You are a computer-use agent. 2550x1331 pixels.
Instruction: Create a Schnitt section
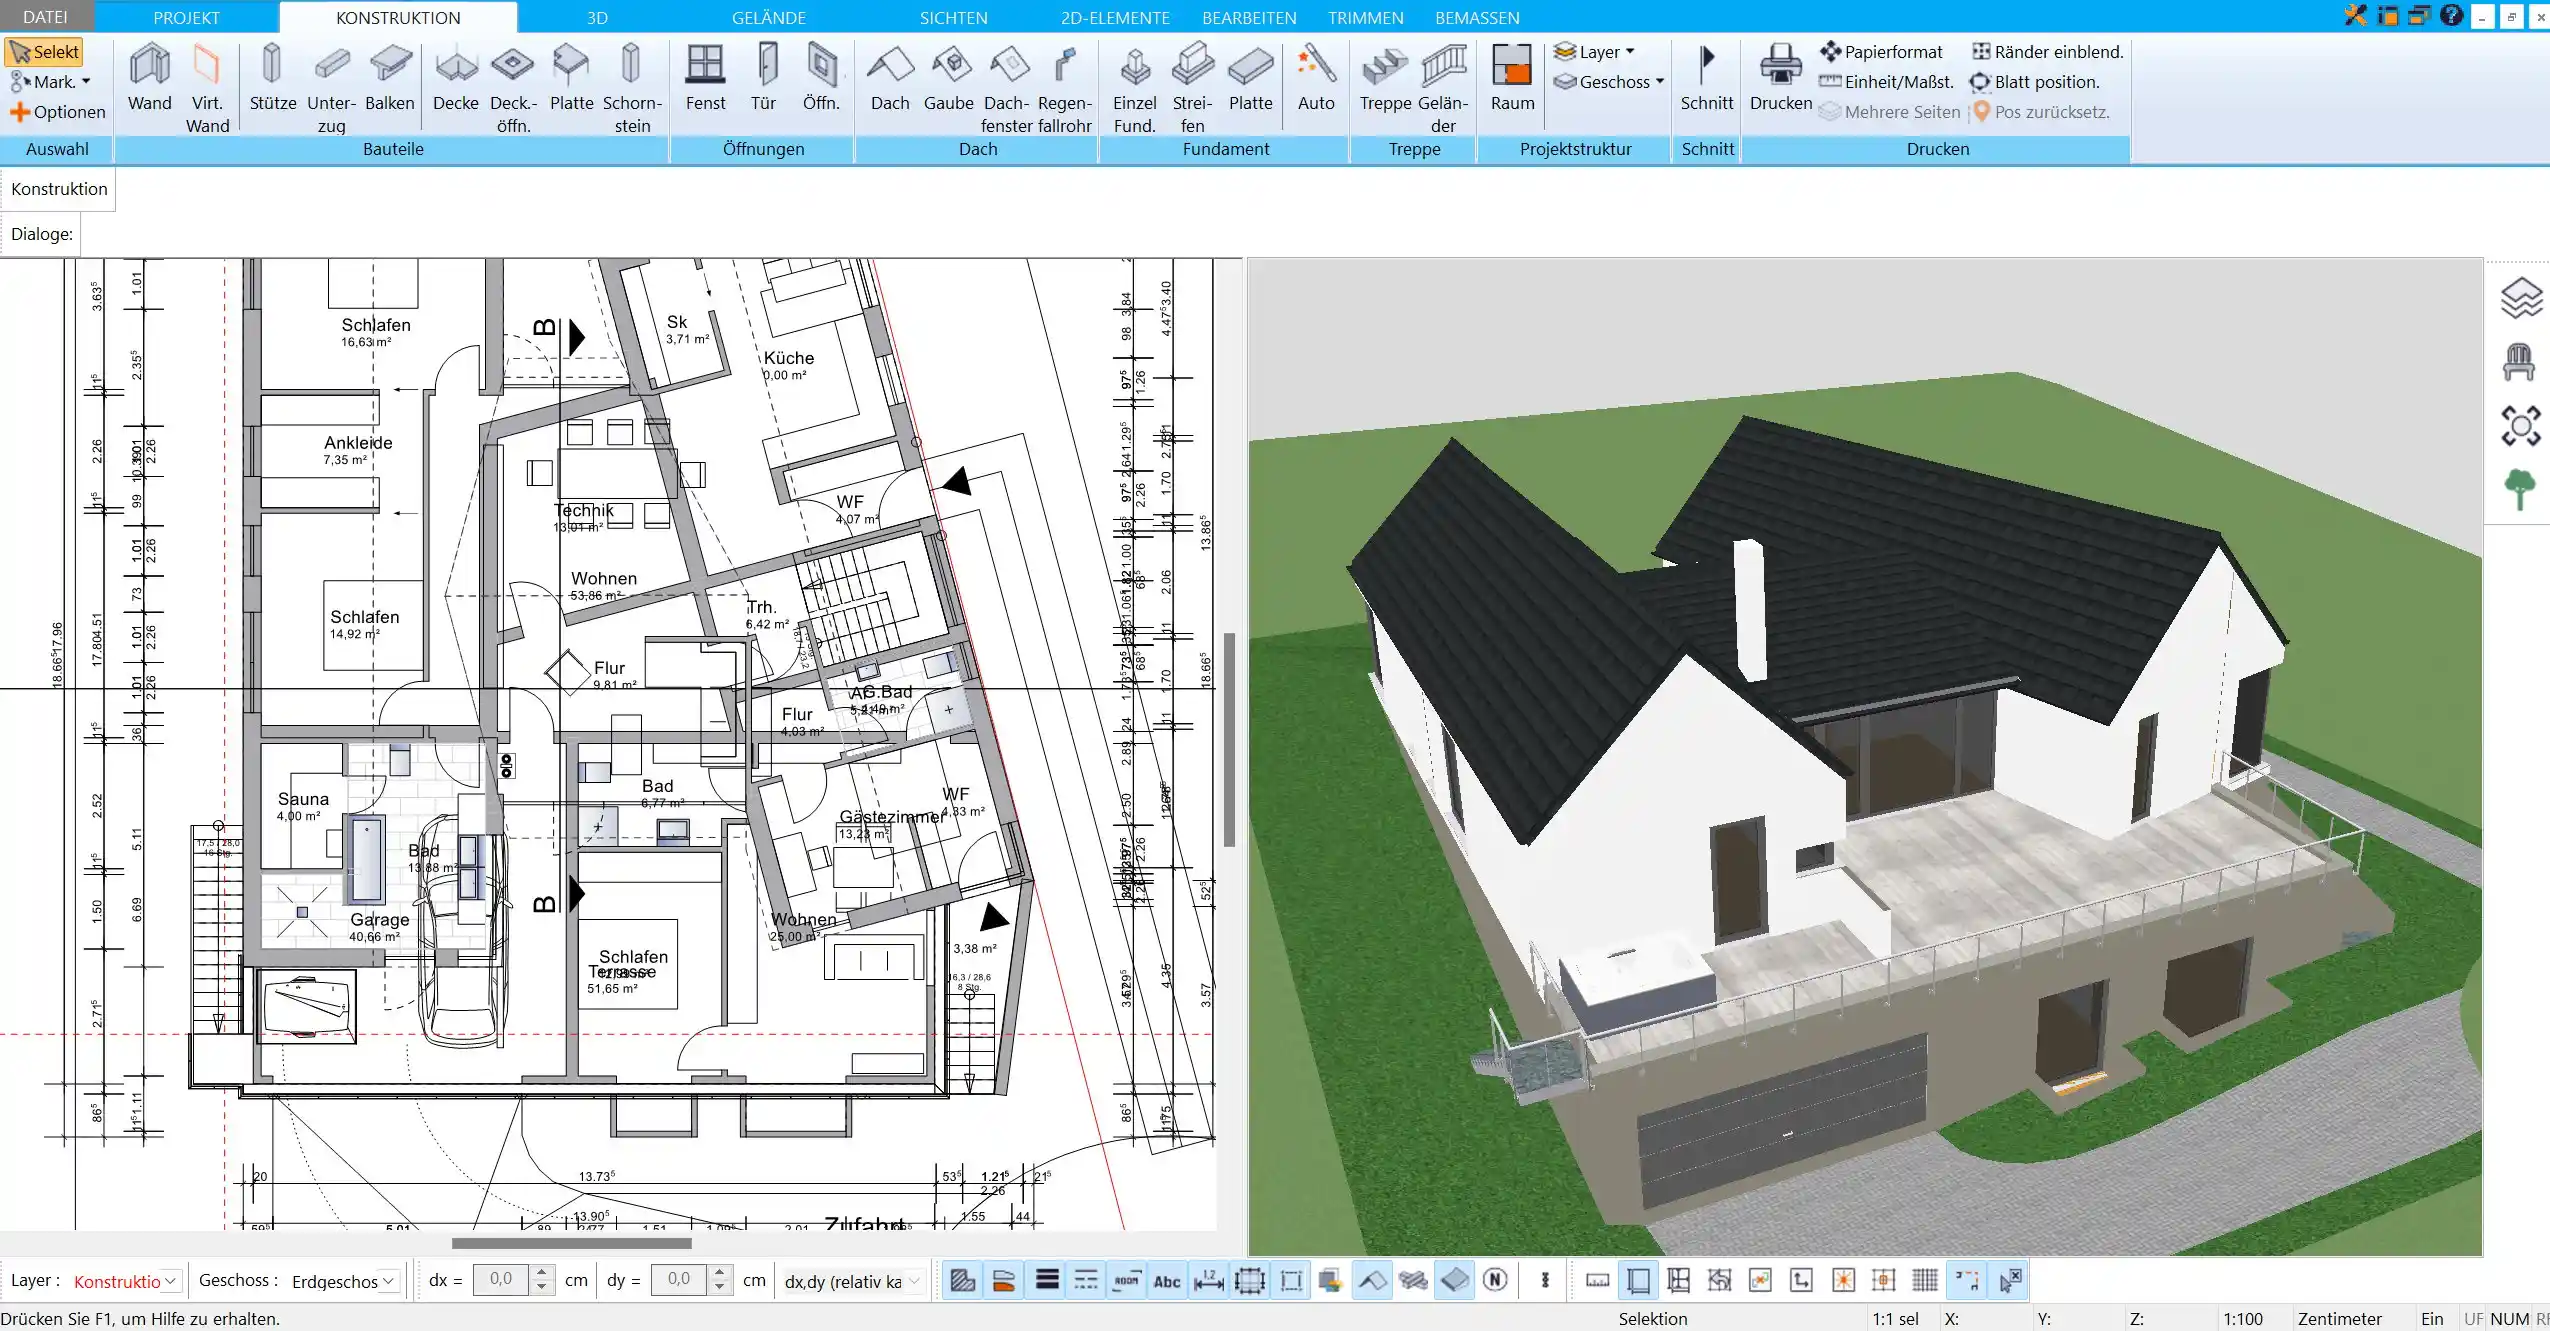click(x=1707, y=77)
